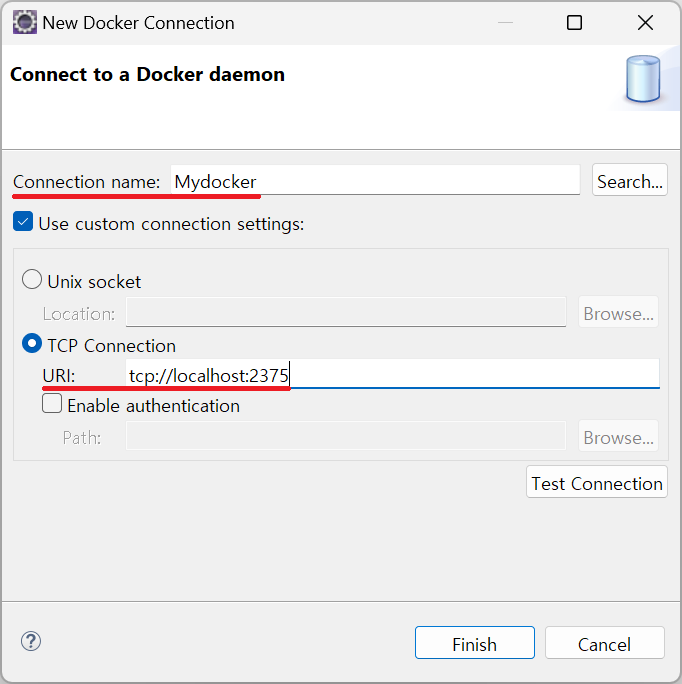Click into the Connection name field

[x=375, y=181]
